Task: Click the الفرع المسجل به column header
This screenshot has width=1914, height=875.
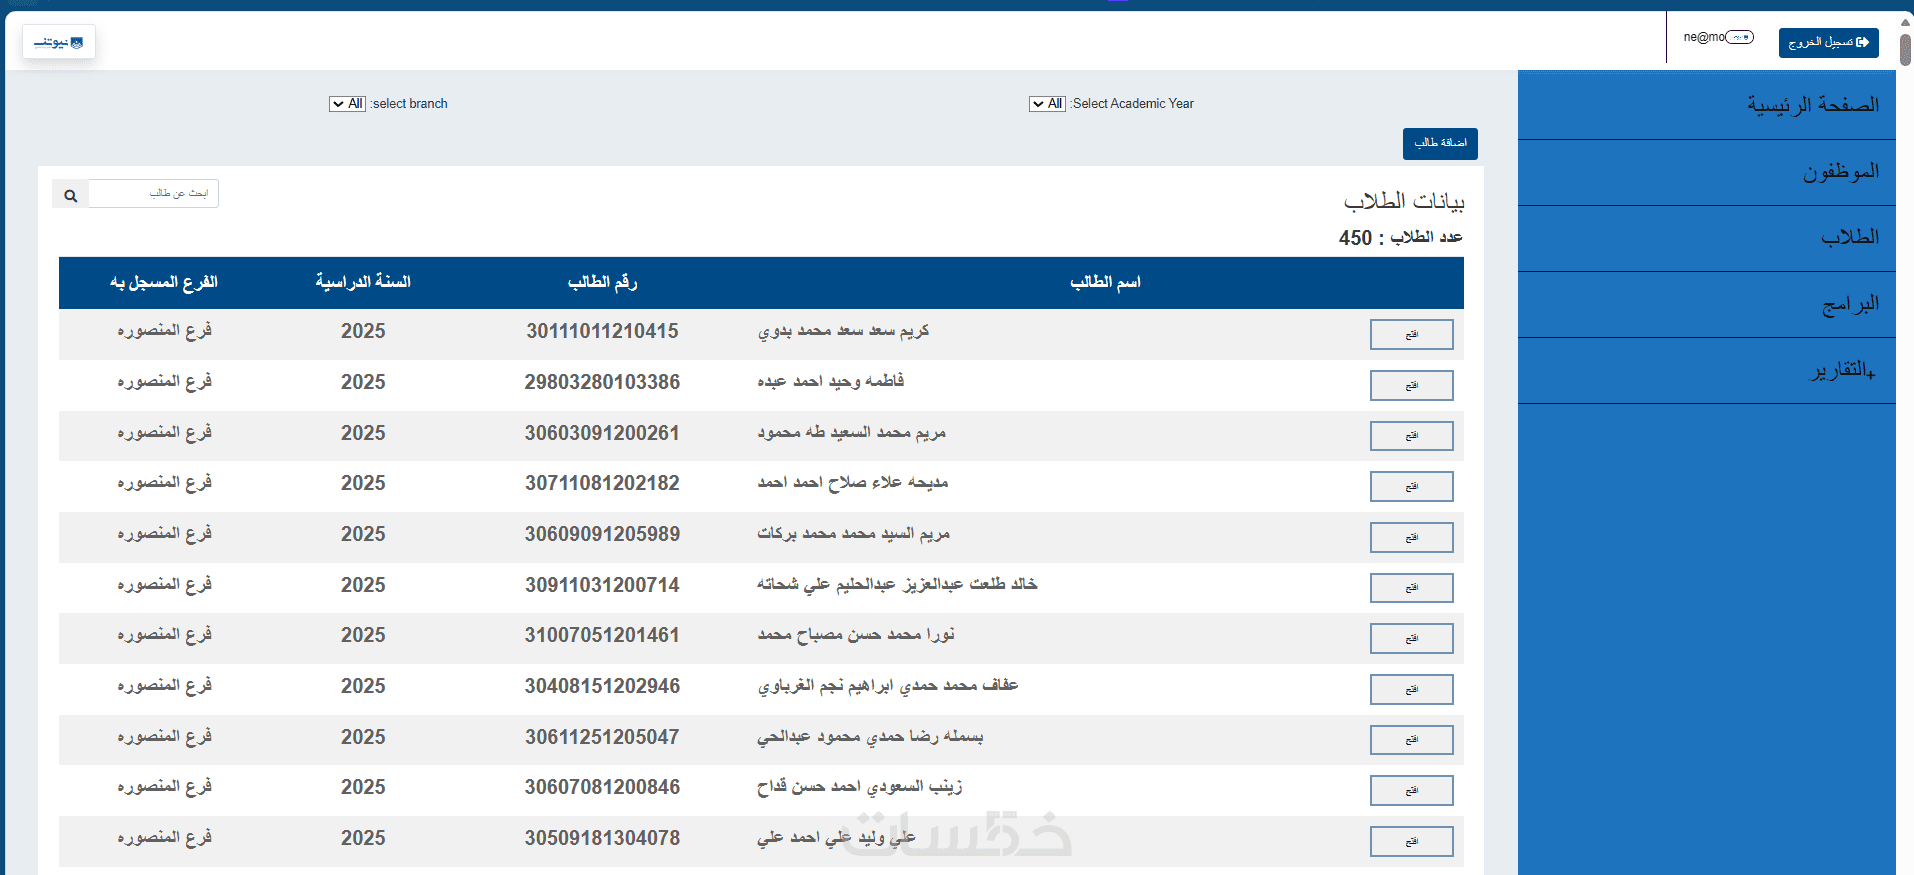Action: click(x=164, y=282)
